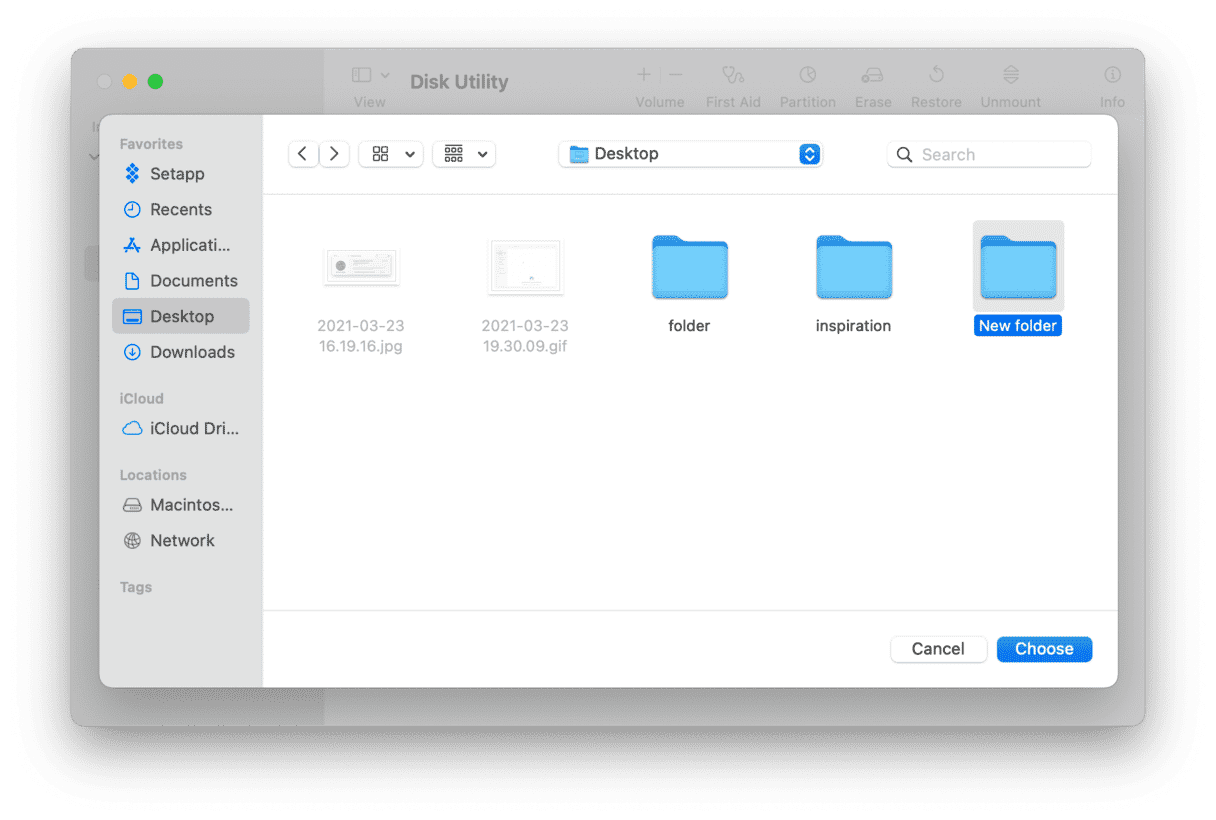Select the folder named "folder"

(x=689, y=268)
